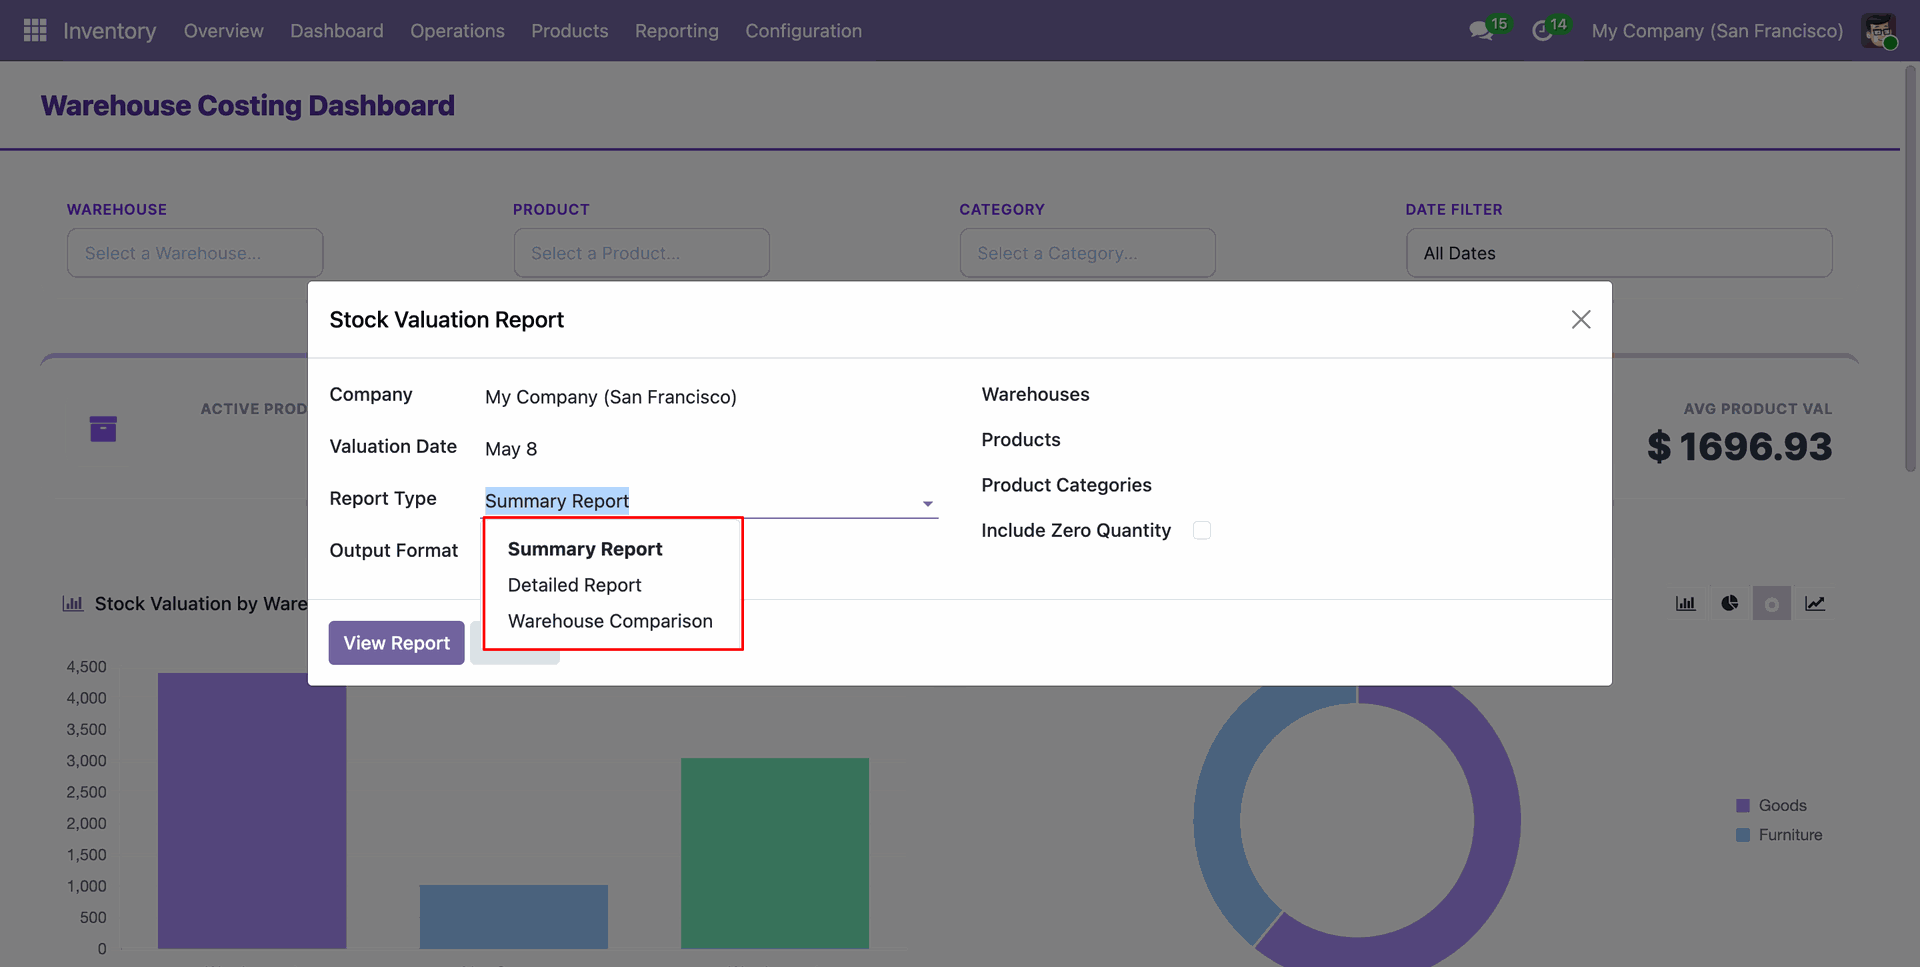Close the Stock Valuation Report dialog
The height and width of the screenshot is (967, 1920).
(1580, 319)
